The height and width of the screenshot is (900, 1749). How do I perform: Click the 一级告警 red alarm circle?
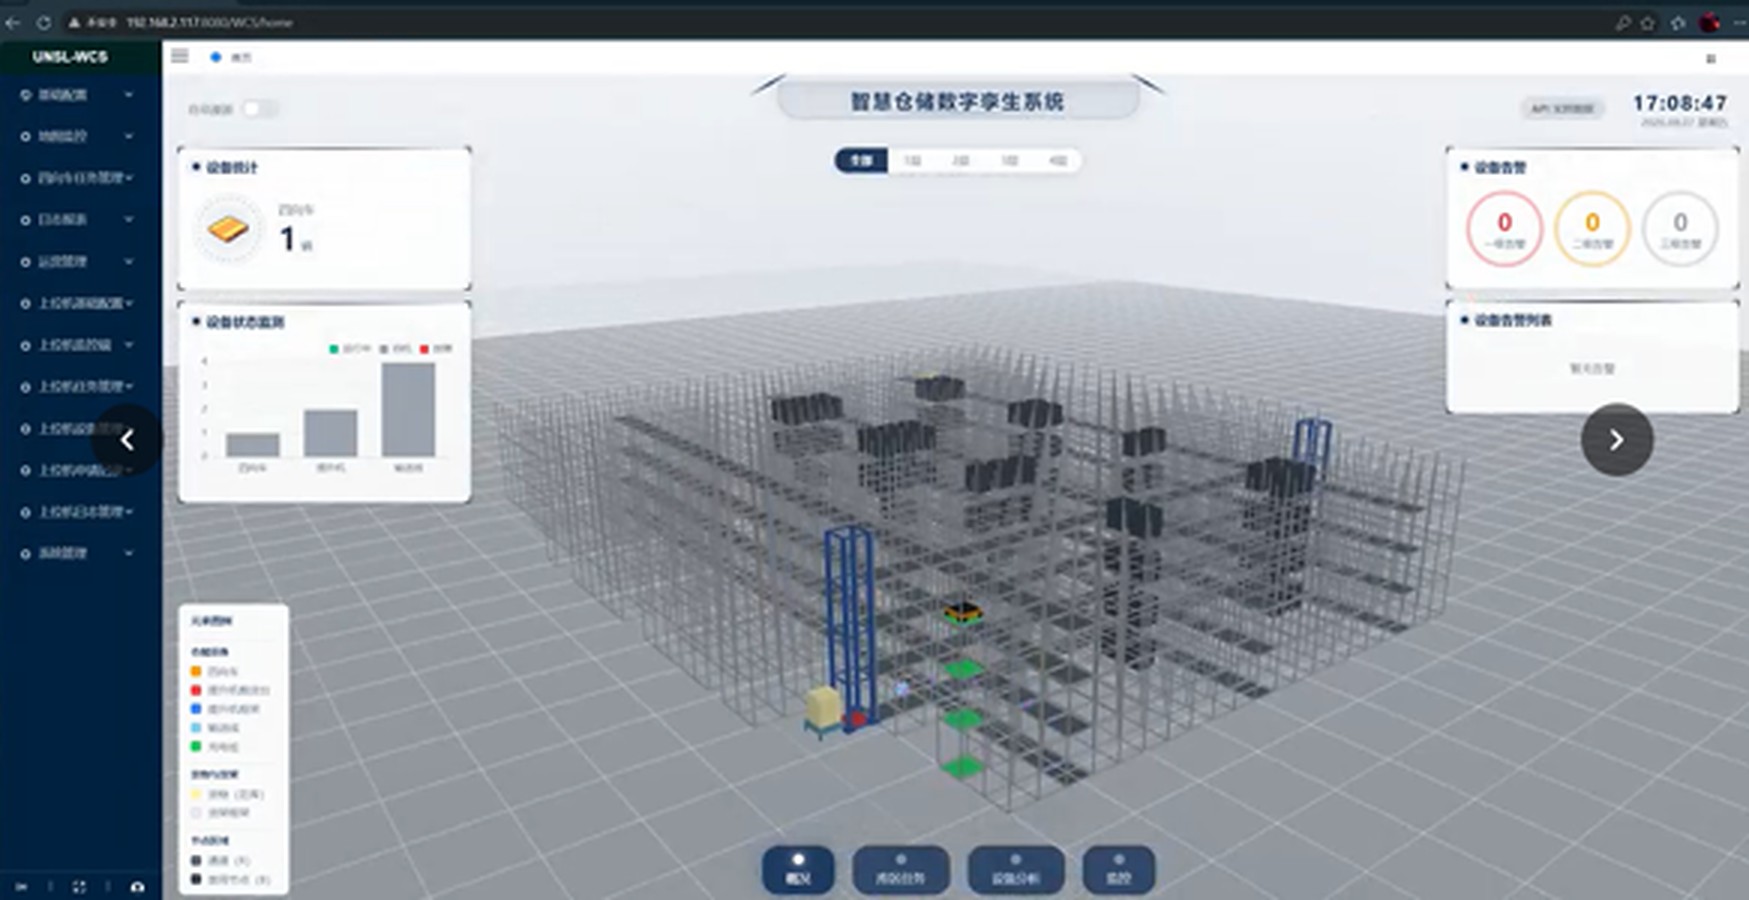pyautogui.click(x=1504, y=228)
